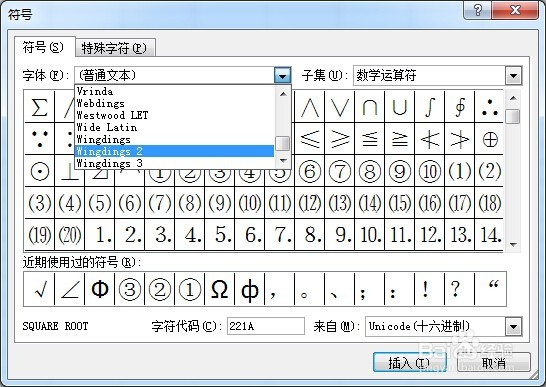Viewport: 546px width, 387px height.
Task: Select the parenthesized (20) symbol
Action: (70, 235)
